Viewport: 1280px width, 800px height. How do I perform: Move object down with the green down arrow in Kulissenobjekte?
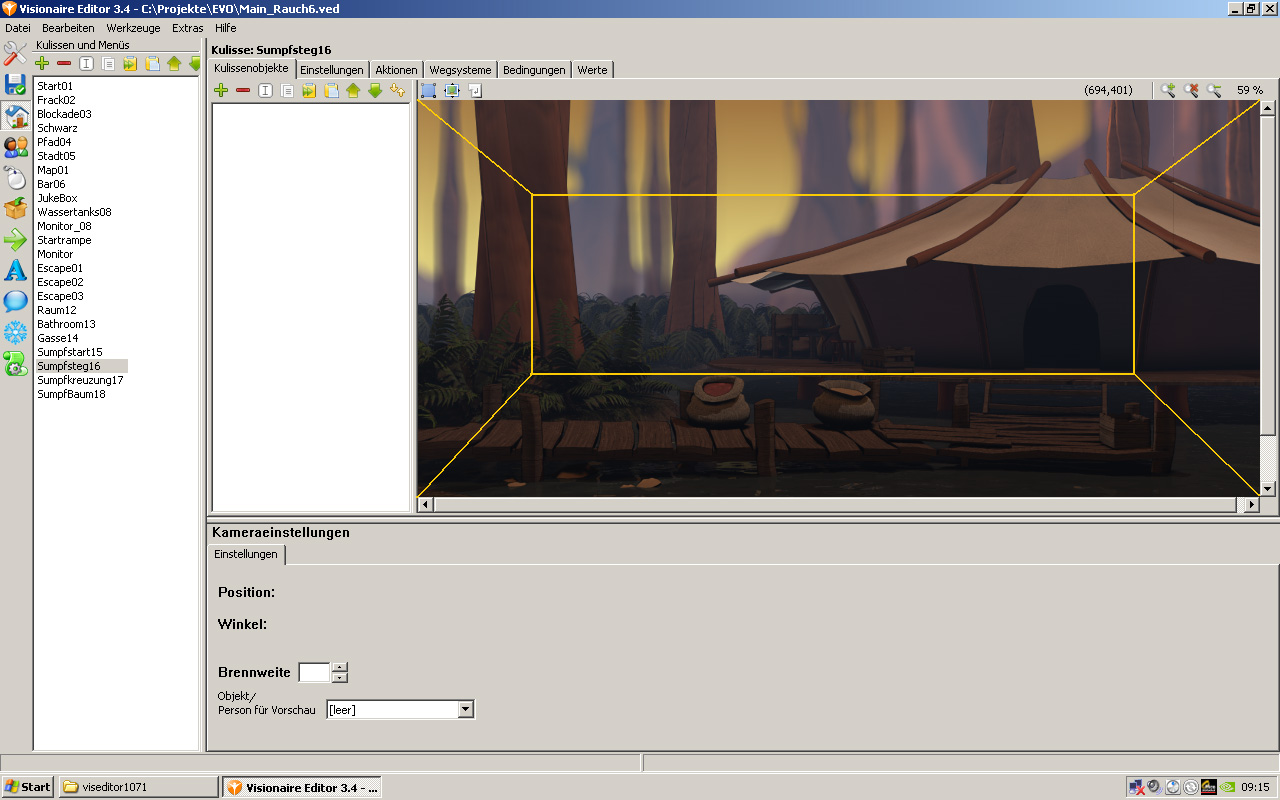click(x=375, y=91)
